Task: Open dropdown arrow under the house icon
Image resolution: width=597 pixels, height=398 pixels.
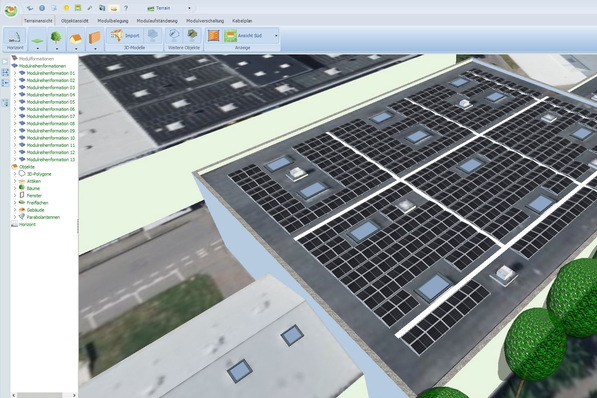Action: tap(76, 49)
